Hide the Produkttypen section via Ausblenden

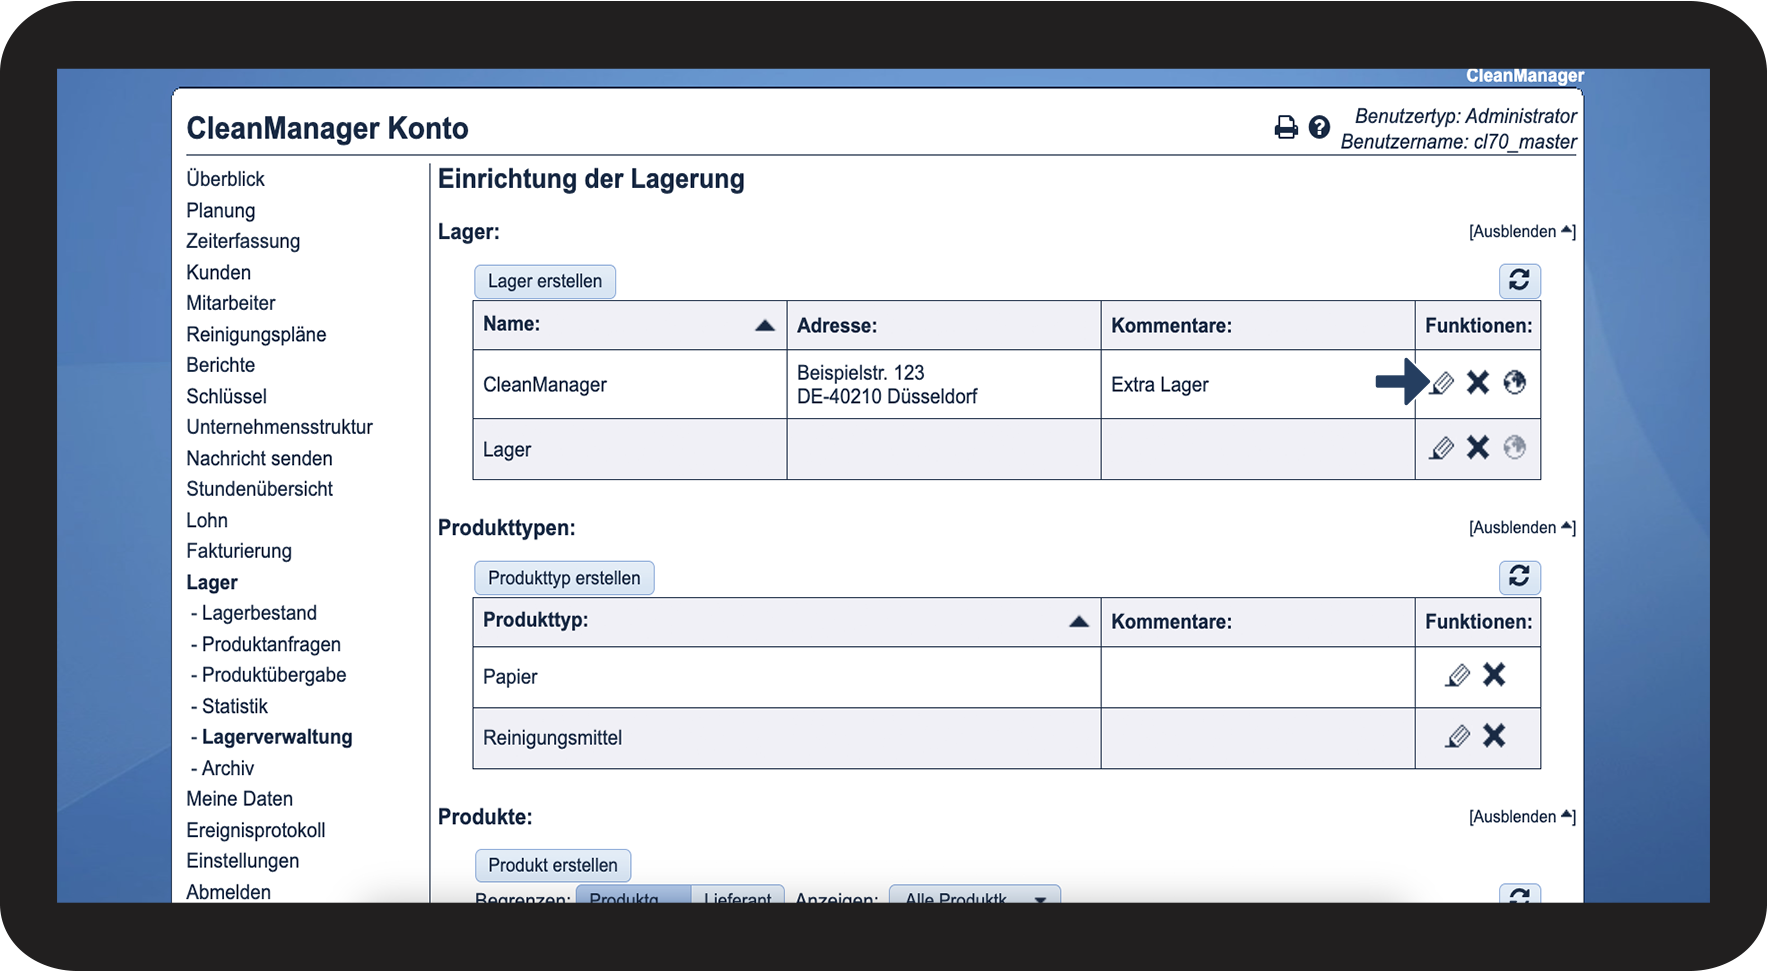click(1521, 528)
